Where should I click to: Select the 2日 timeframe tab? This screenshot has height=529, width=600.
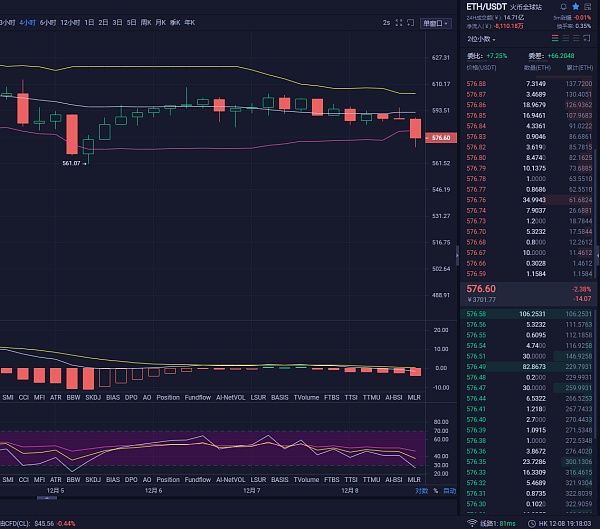[x=103, y=23]
